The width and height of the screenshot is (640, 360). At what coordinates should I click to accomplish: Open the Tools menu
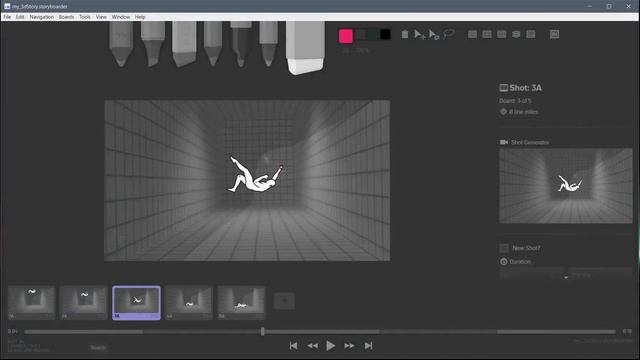point(85,17)
